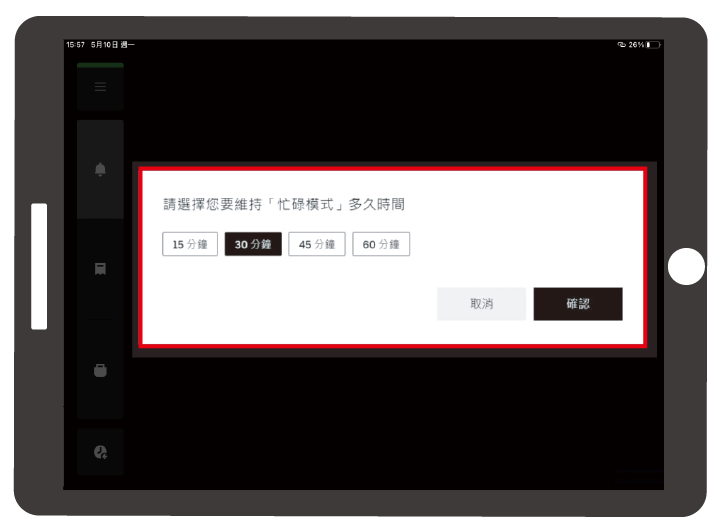Select the receipt orders icon in sidebar

(100, 270)
